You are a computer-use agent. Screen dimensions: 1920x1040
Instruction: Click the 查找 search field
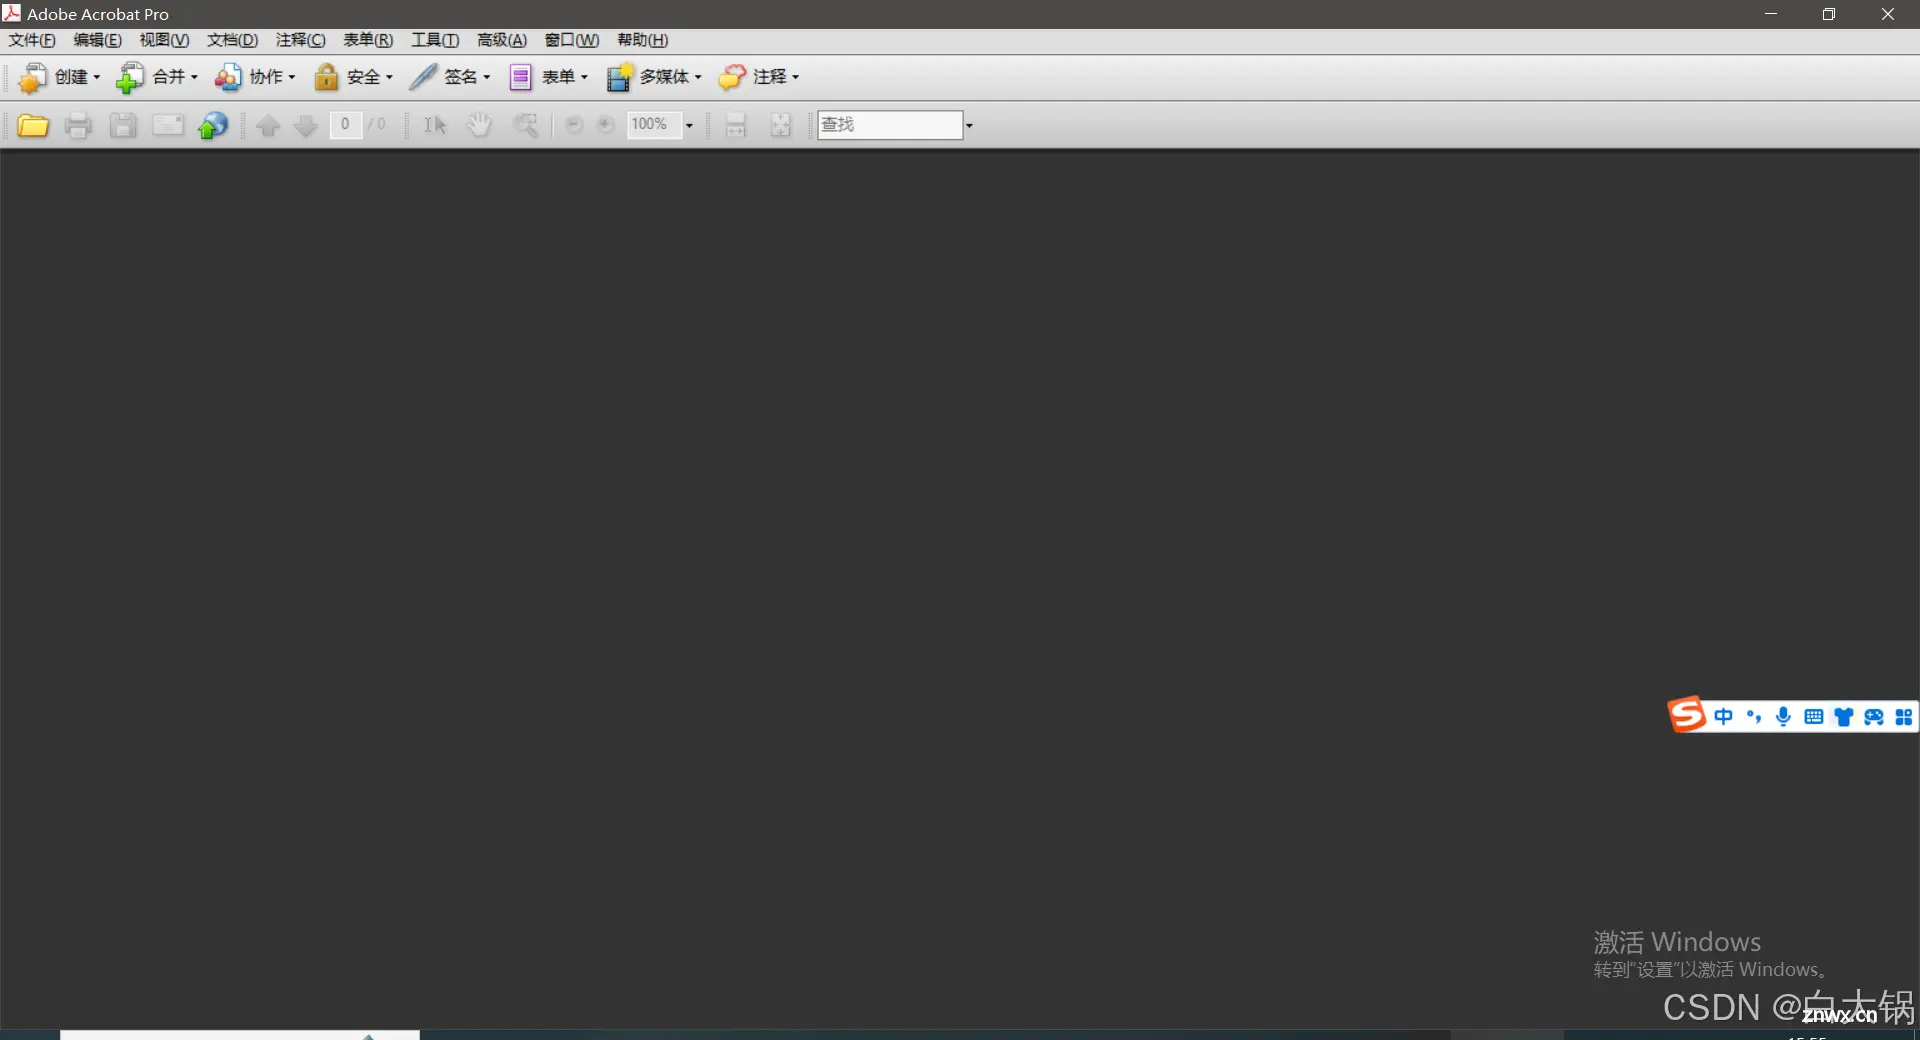[x=890, y=125]
